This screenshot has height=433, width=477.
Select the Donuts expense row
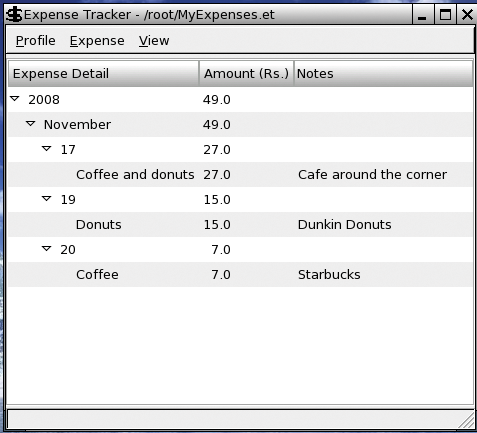click(240, 225)
